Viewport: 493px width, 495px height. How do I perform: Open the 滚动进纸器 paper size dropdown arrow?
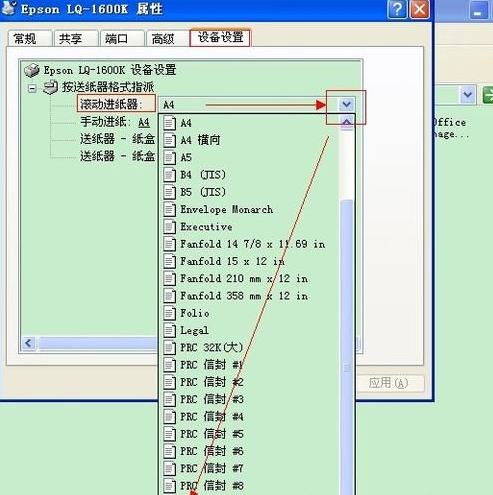tap(346, 105)
